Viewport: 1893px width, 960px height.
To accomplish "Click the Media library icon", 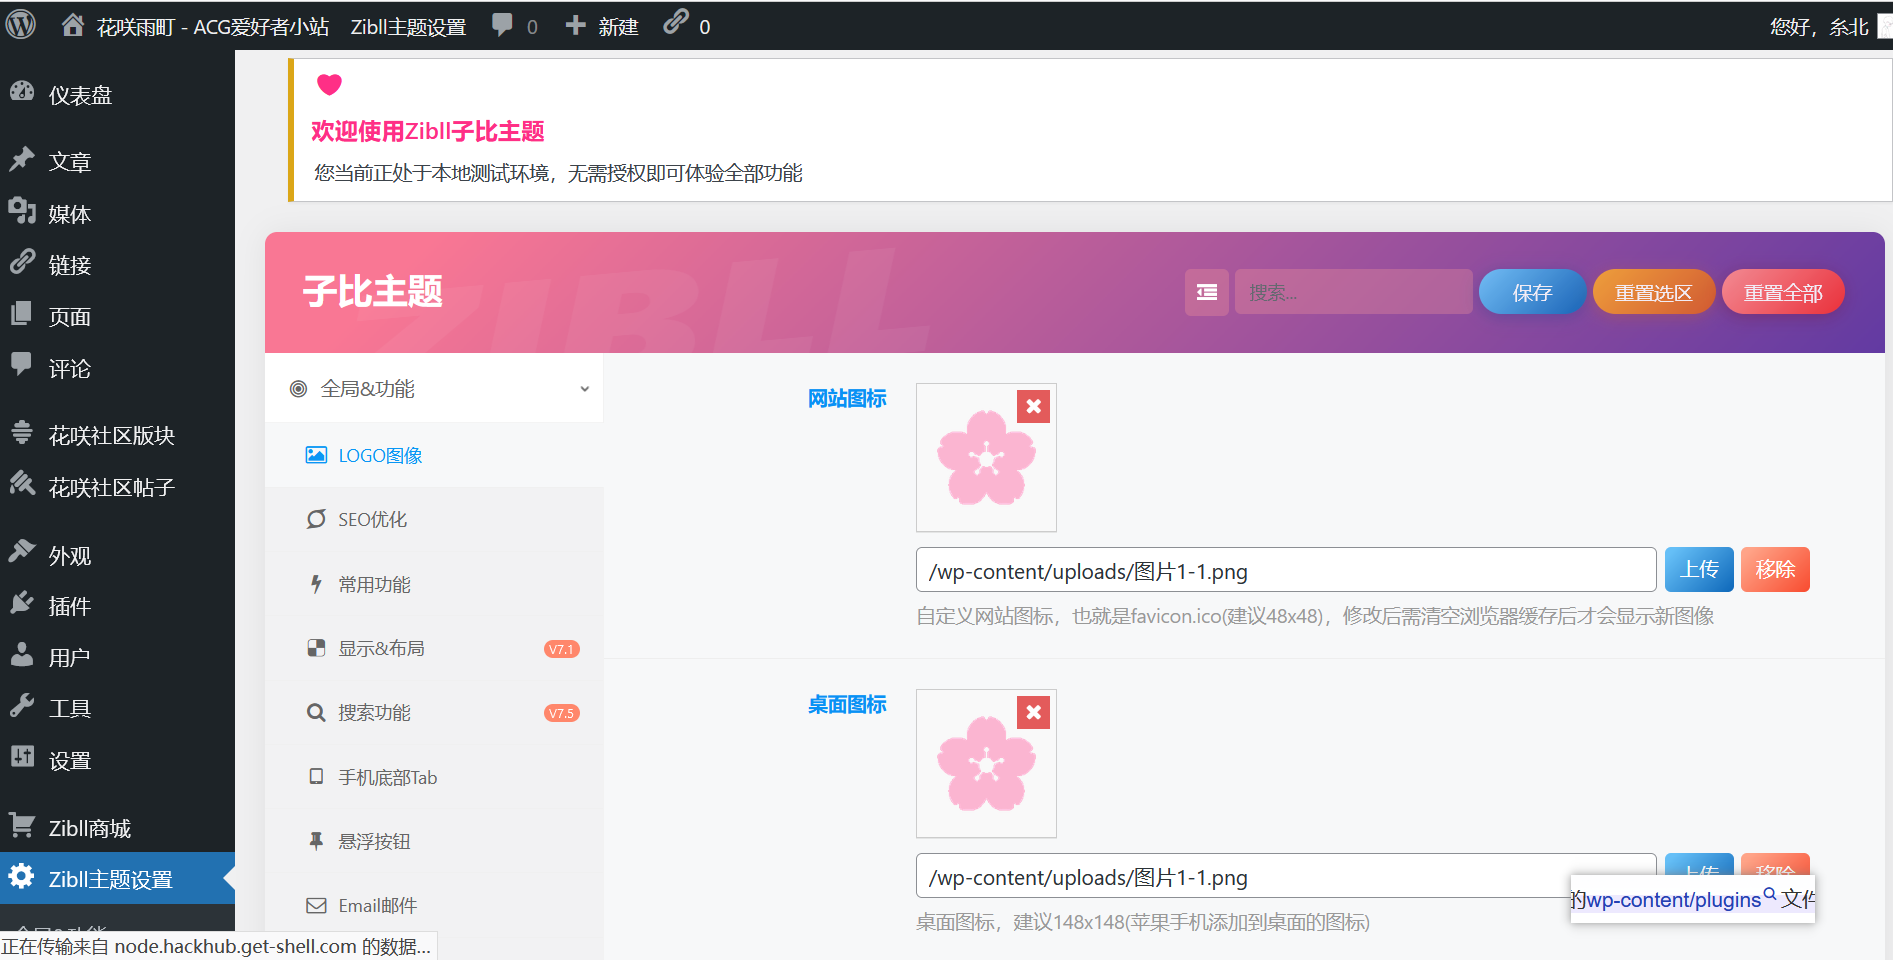I will tap(22, 211).
